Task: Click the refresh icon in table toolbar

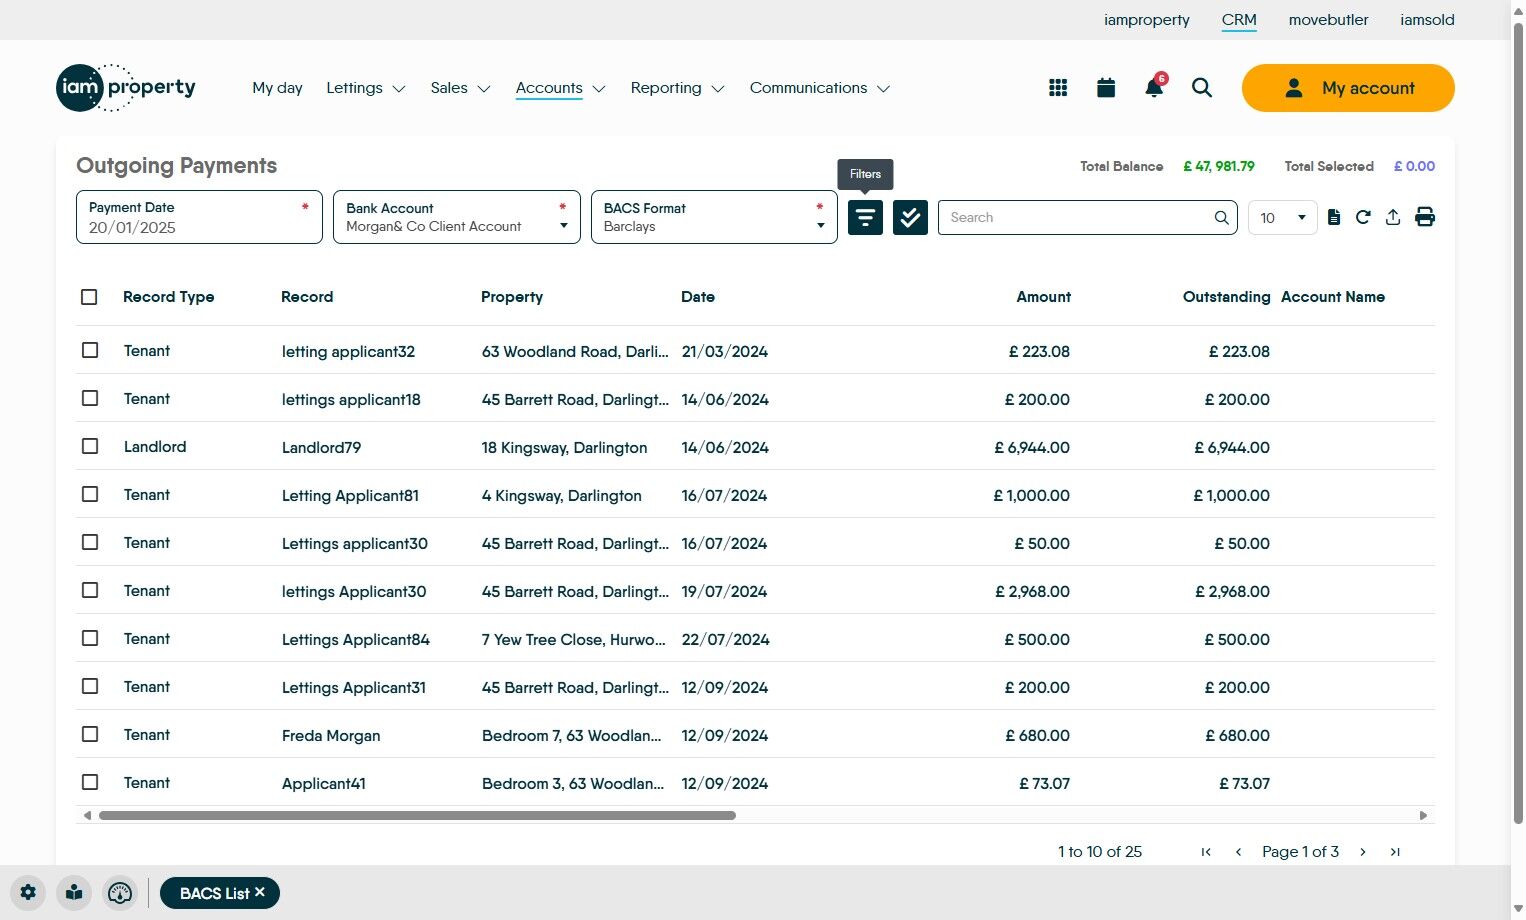Action: pyautogui.click(x=1363, y=217)
